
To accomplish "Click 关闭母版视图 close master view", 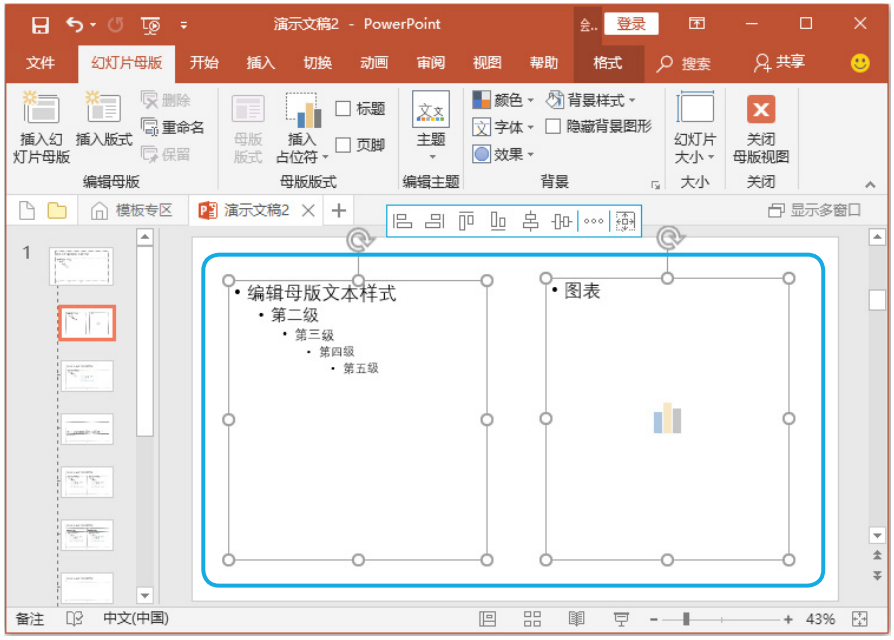I will pos(761,129).
